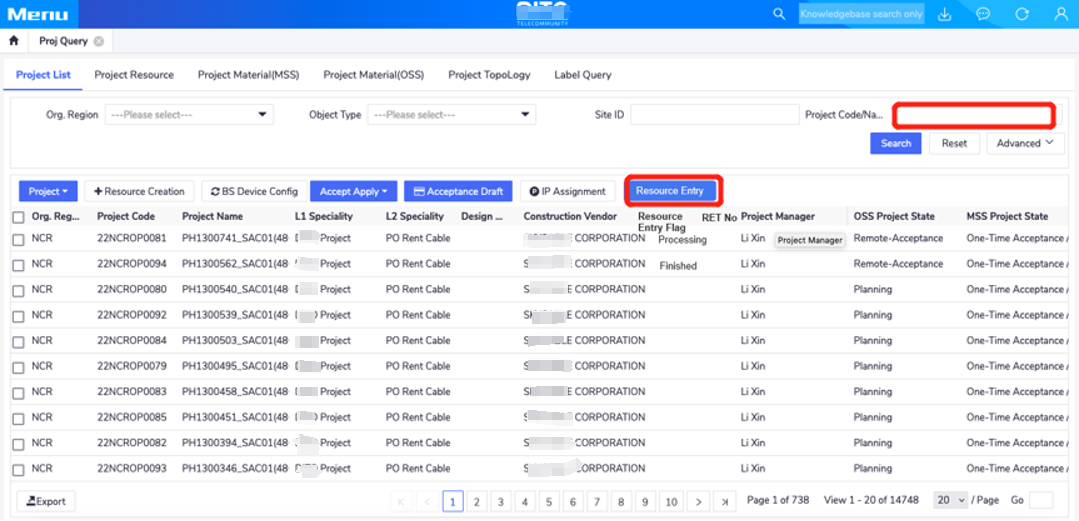
Task: Click the Site ID input field
Action: [x=714, y=115]
